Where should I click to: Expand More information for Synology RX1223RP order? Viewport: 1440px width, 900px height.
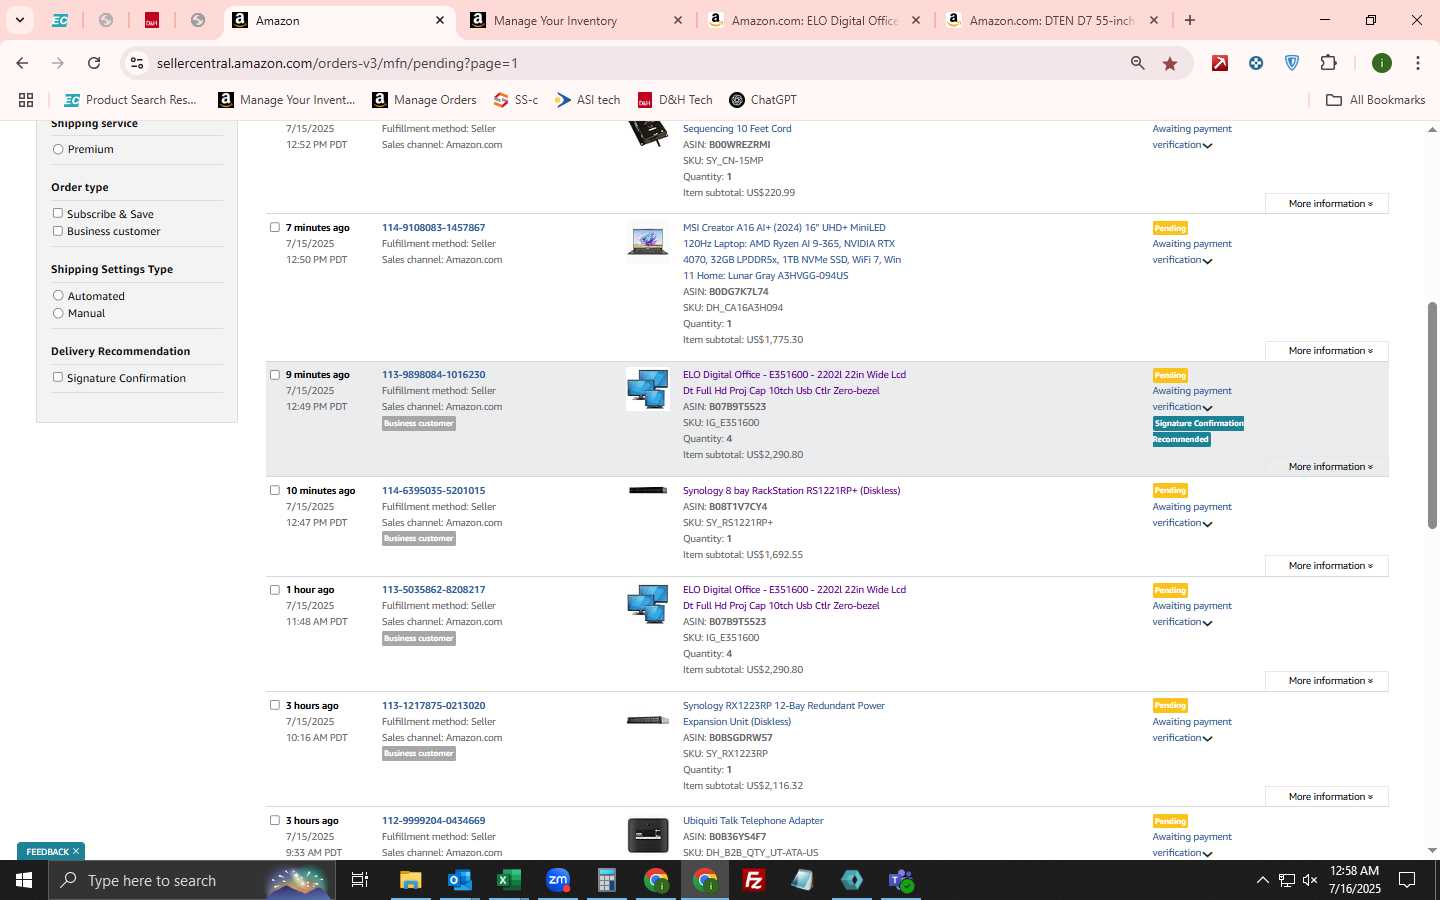(1327, 797)
